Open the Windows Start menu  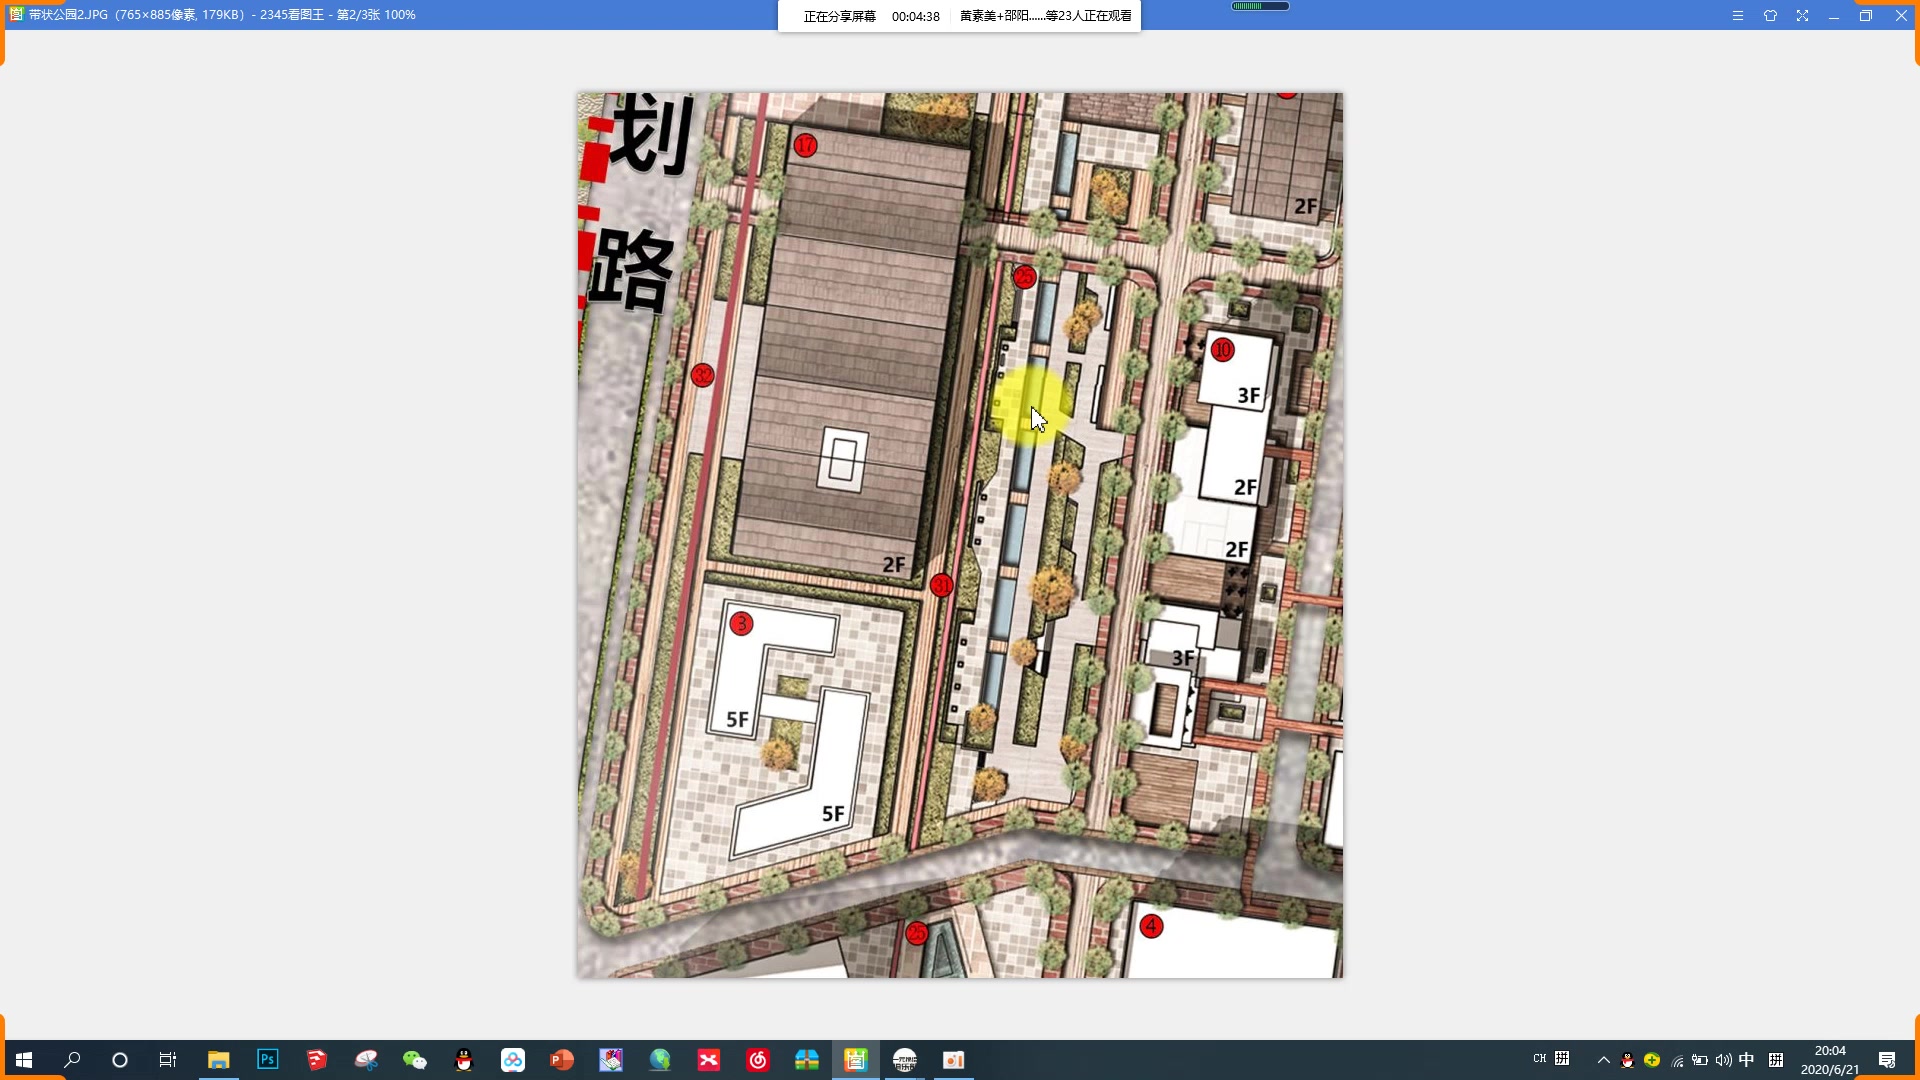pos(24,1060)
